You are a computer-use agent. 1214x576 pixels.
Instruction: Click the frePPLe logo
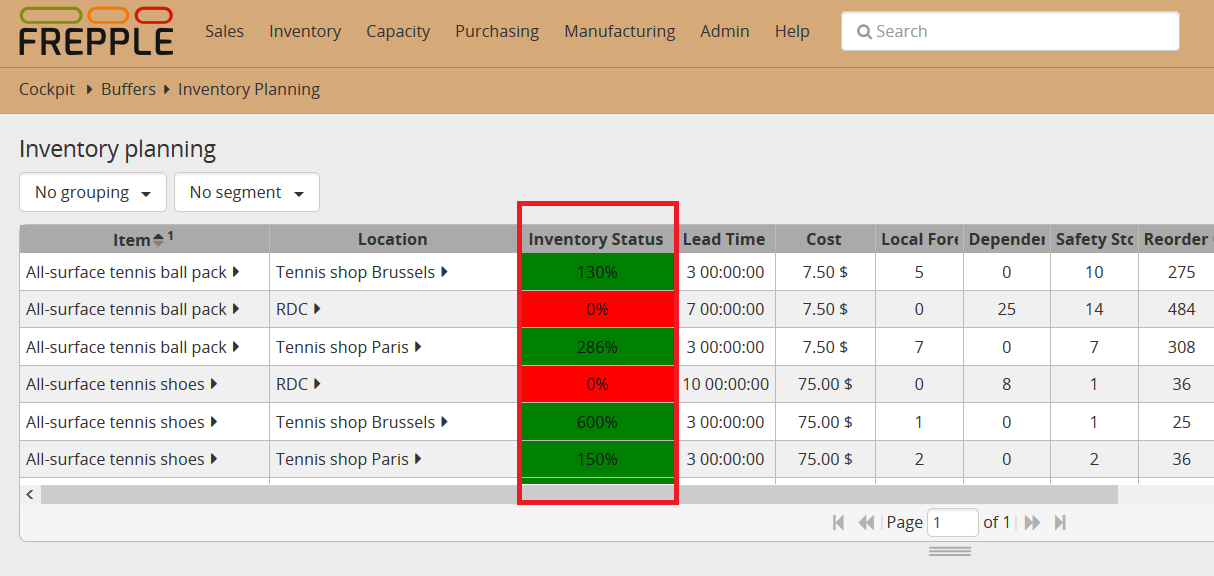95,31
